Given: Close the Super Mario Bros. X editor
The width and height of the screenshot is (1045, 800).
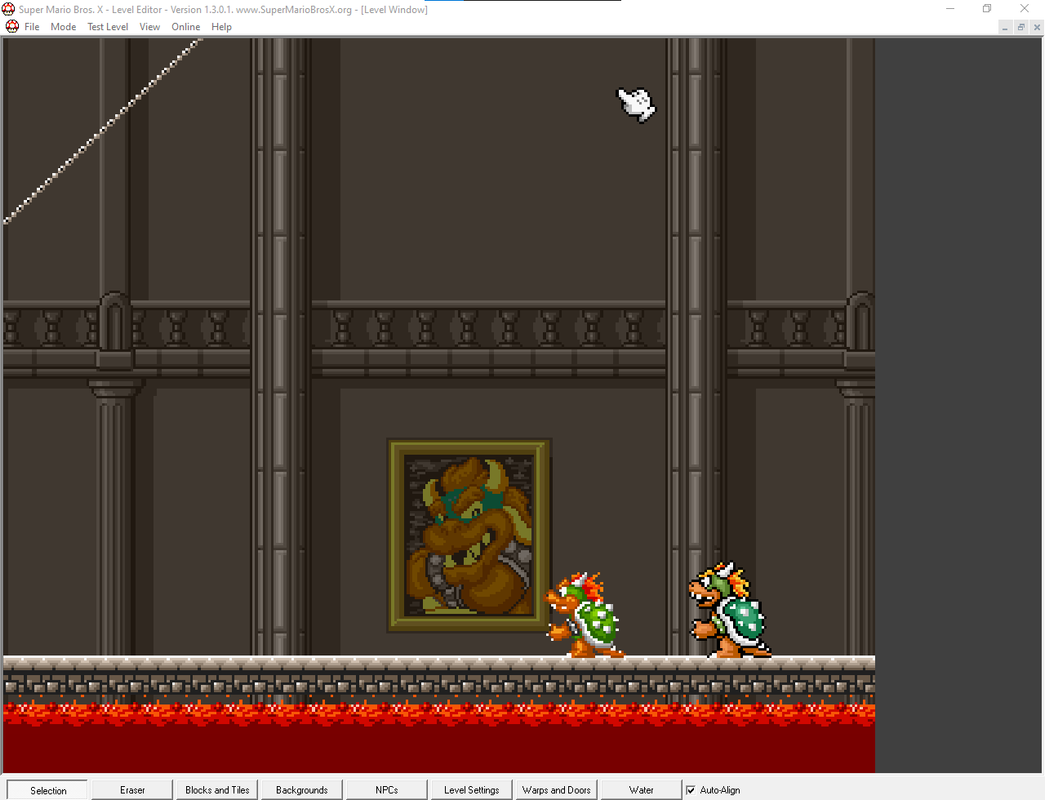Looking at the screenshot, I should [1024, 9].
